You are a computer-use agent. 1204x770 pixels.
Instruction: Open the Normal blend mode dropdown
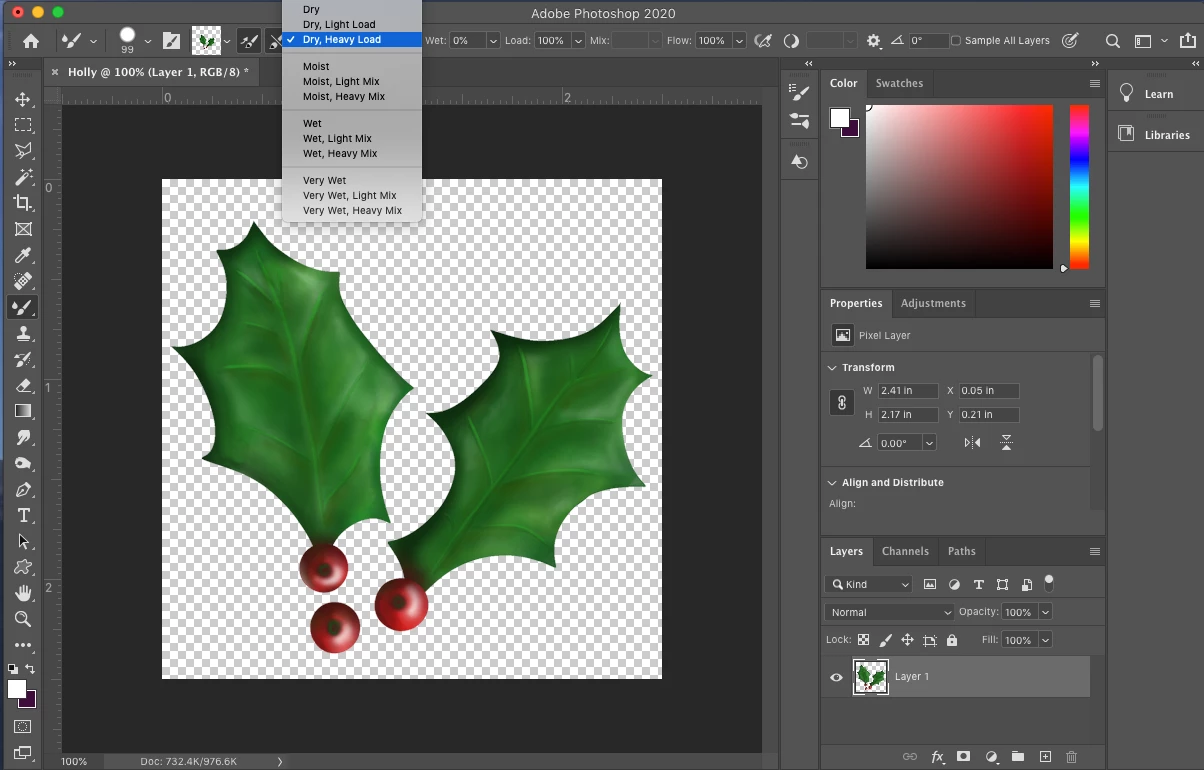(x=890, y=612)
